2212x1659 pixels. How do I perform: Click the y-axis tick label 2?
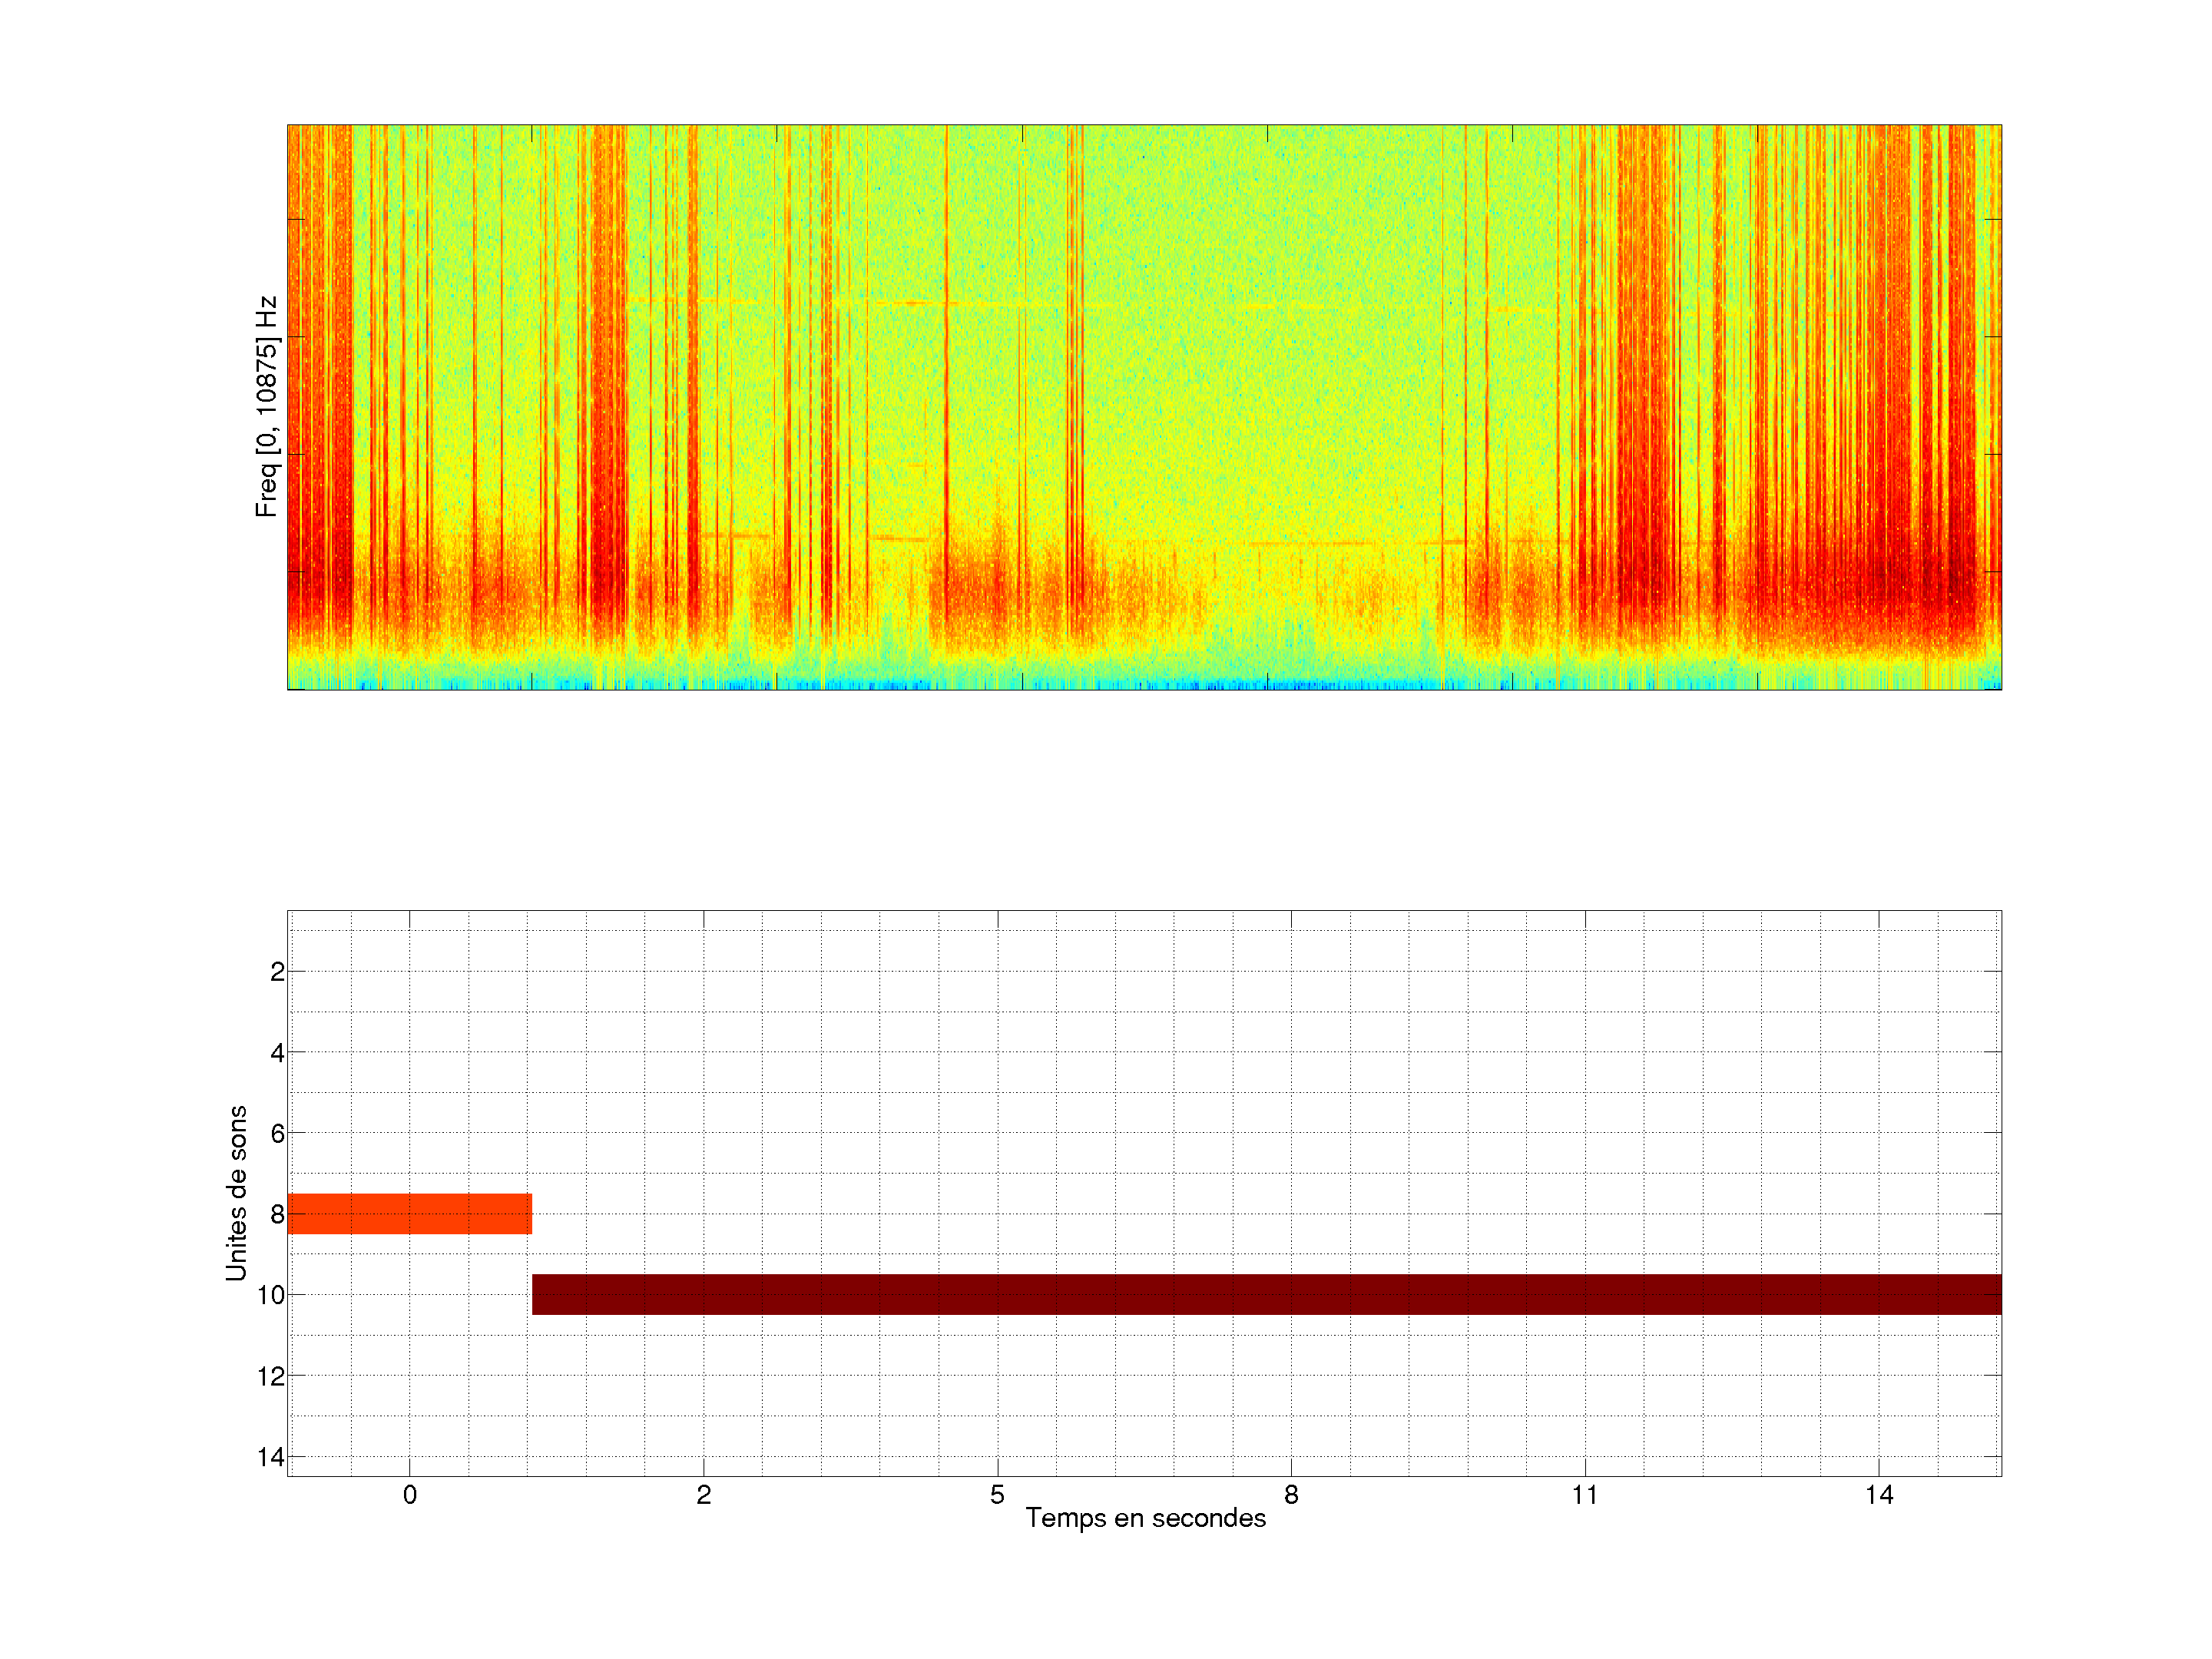point(277,972)
